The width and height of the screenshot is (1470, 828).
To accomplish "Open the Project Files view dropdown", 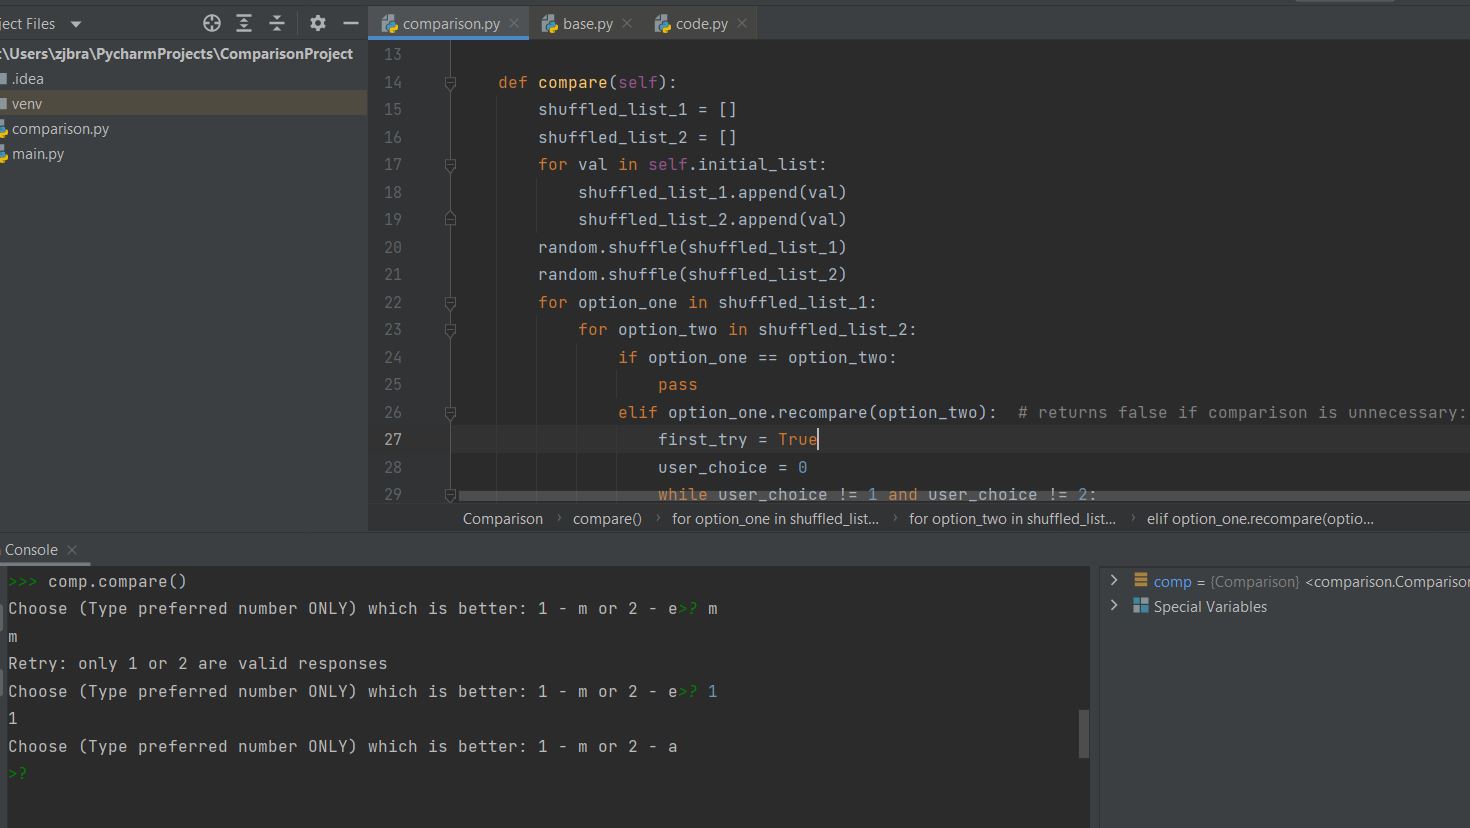I will point(76,24).
